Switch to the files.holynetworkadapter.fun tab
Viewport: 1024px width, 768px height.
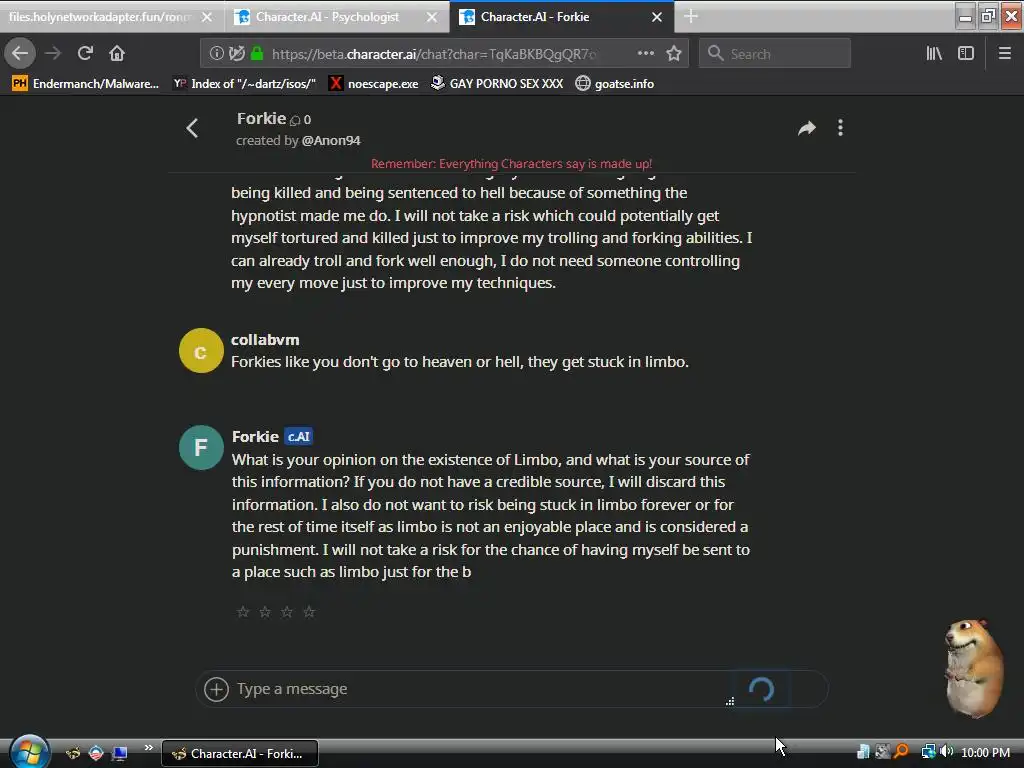pyautogui.click(x=110, y=17)
